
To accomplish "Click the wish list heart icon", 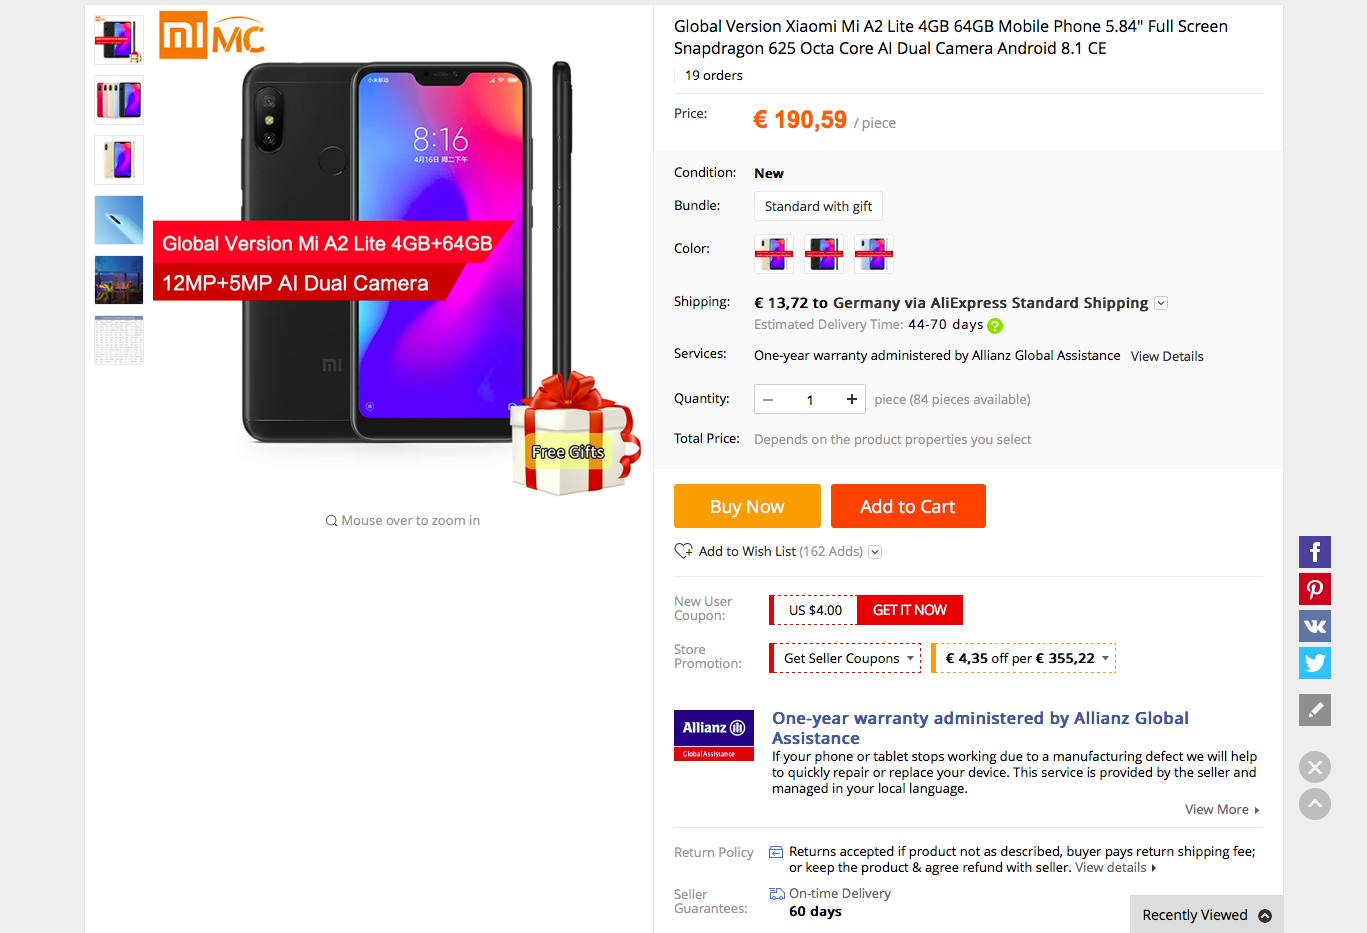I will point(683,551).
